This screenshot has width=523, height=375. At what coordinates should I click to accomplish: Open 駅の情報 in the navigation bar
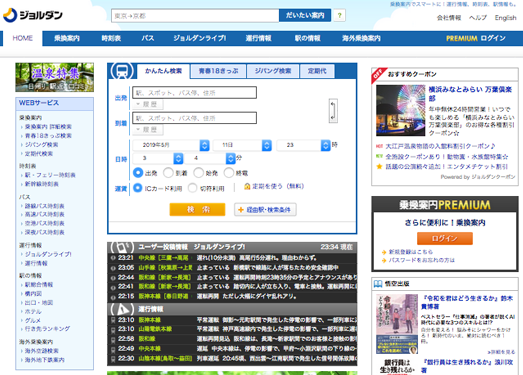pyautogui.click(x=308, y=38)
